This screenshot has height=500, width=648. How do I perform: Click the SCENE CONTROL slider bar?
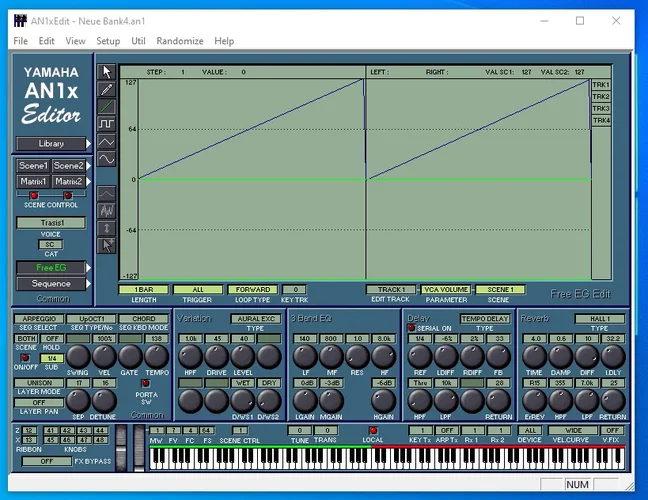pos(51,195)
